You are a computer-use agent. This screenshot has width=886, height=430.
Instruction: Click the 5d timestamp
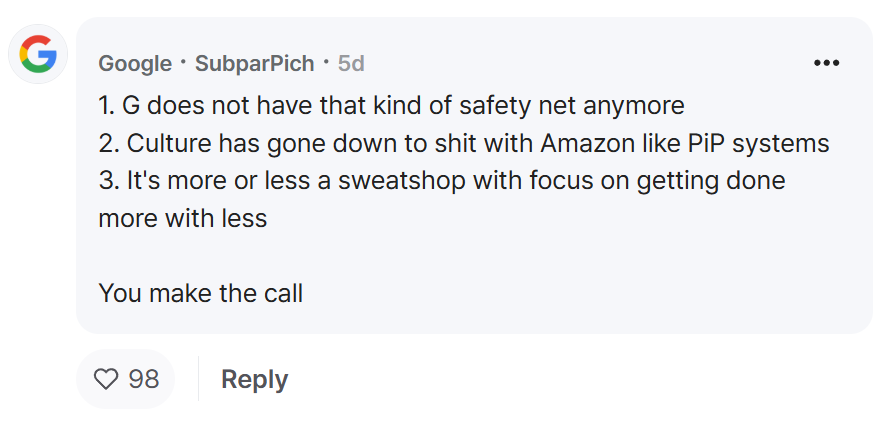pos(351,63)
